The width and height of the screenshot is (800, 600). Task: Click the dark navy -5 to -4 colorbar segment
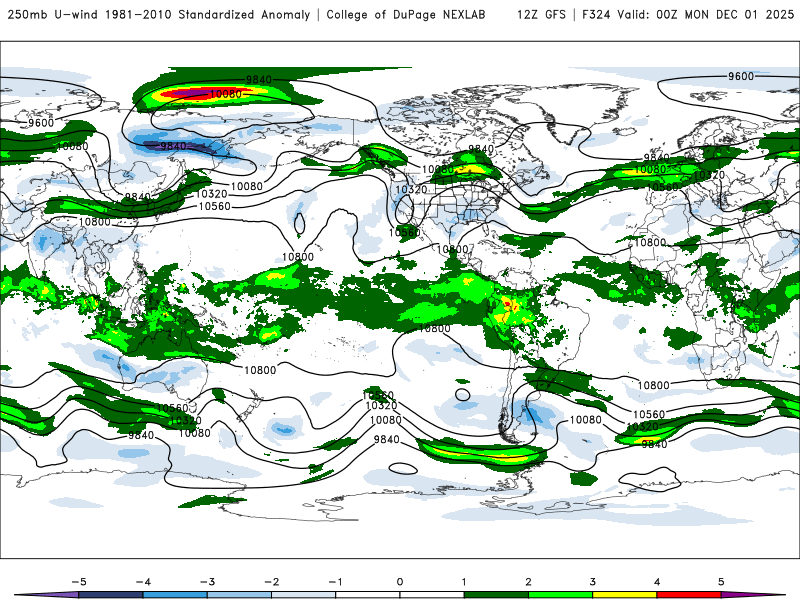[111, 595]
